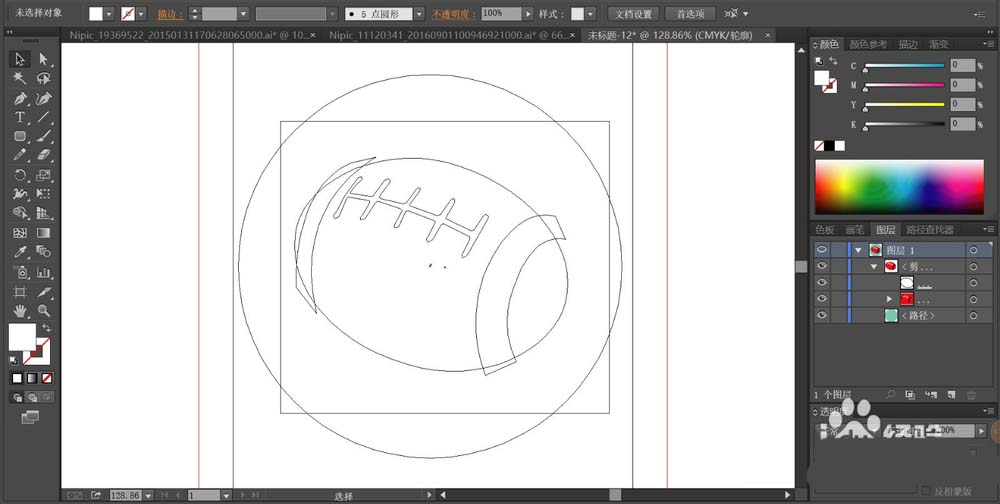Select the Pen tool
Image resolution: width=1000 pixels, height=504 pixels.
[x=20, y=98]
